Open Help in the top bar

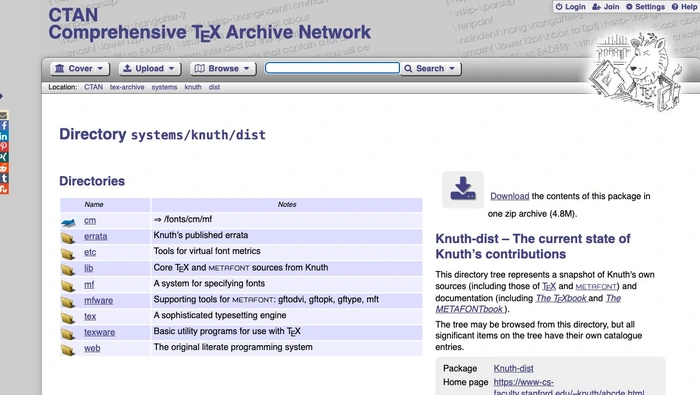tap(684, 7)
